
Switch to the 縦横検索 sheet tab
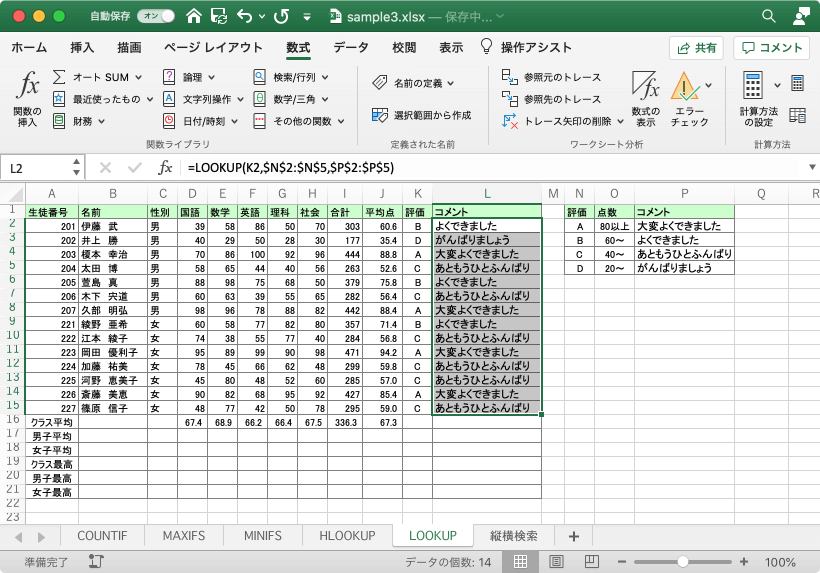(x=514, y=536)
